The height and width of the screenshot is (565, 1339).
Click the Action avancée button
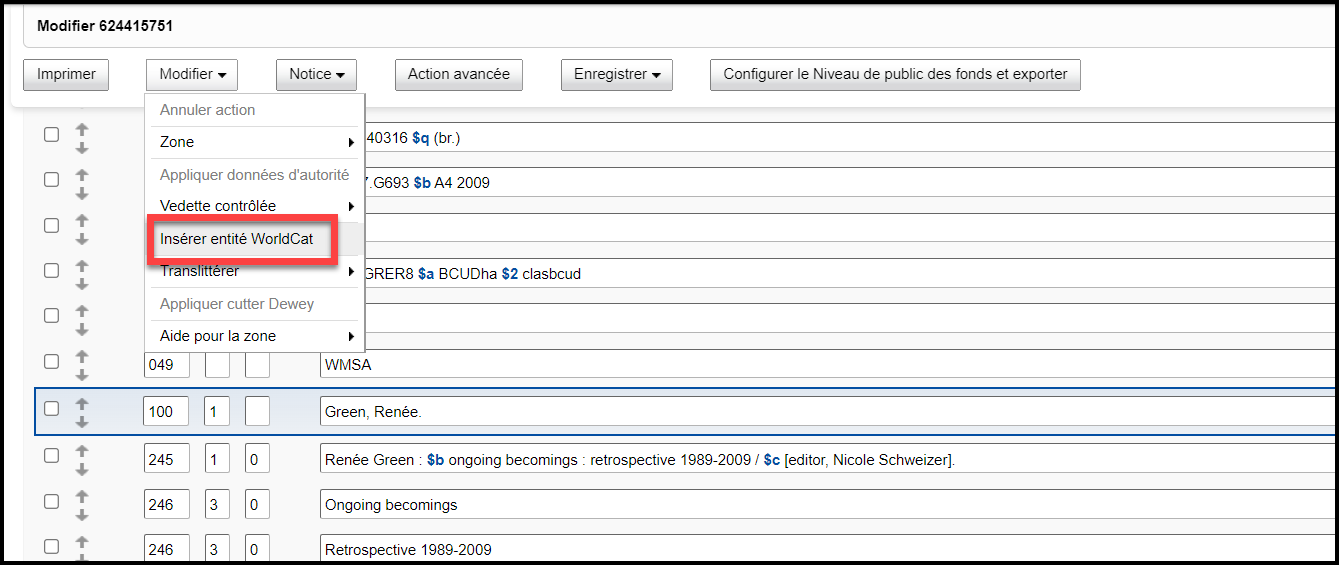click(458, 74)
